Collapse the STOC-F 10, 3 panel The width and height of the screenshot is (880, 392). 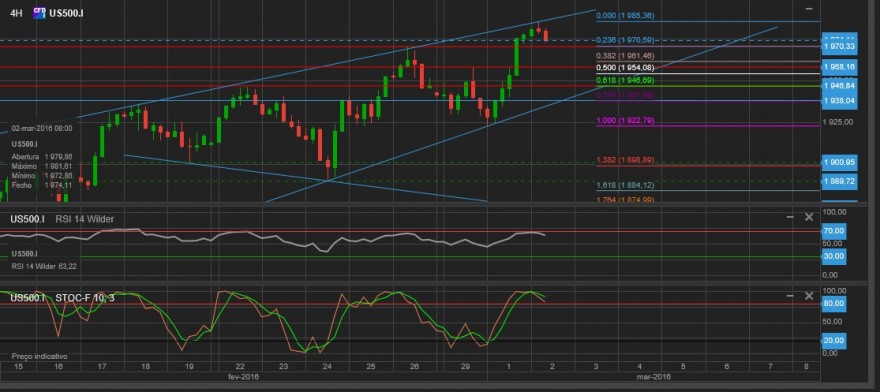tap(790, 295)
